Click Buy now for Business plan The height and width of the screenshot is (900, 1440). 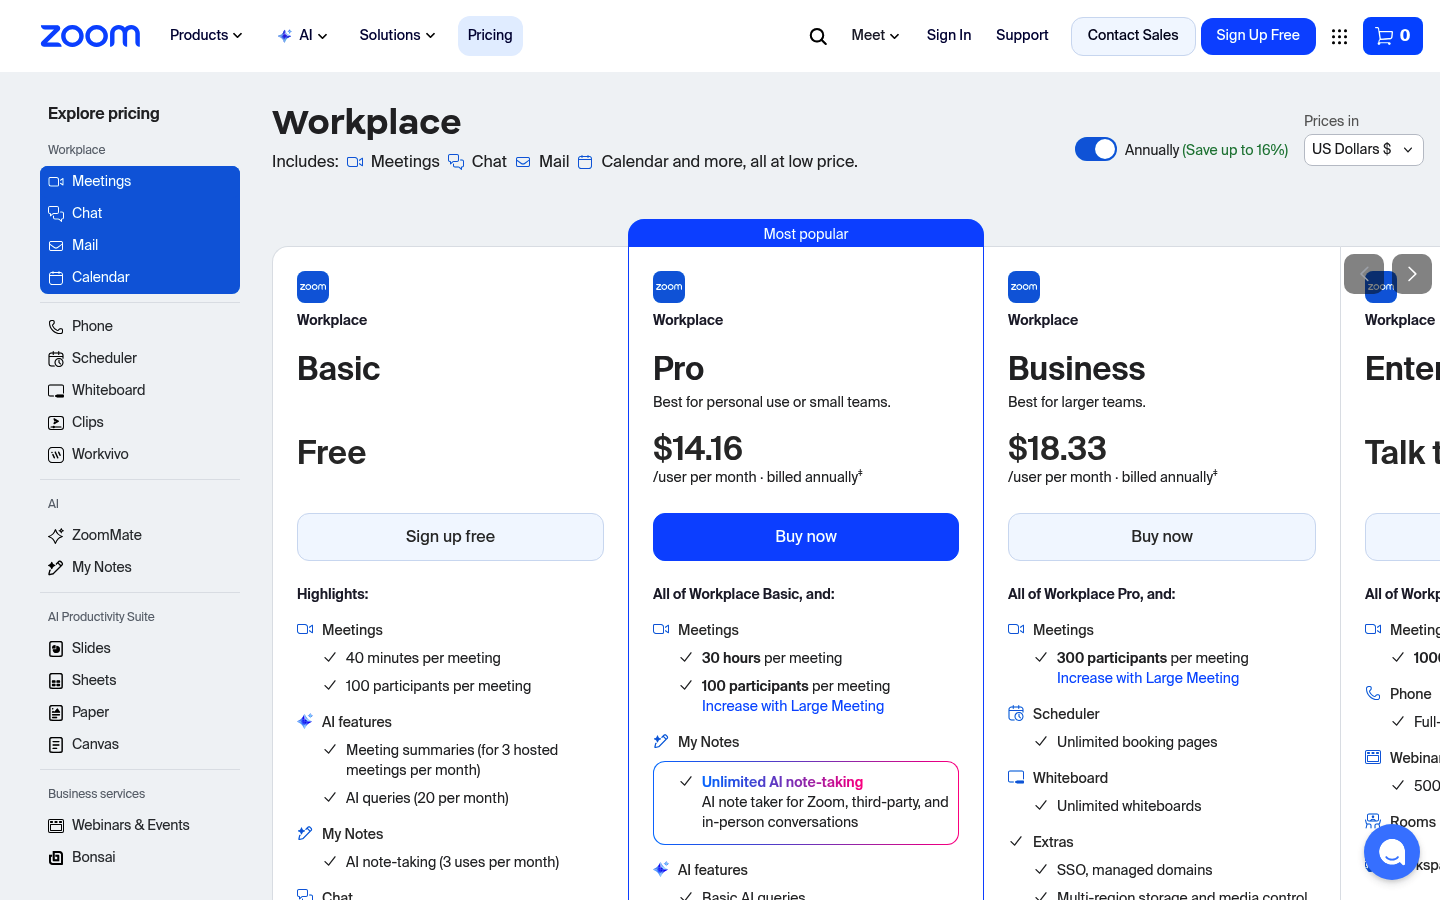point(1162,537)
